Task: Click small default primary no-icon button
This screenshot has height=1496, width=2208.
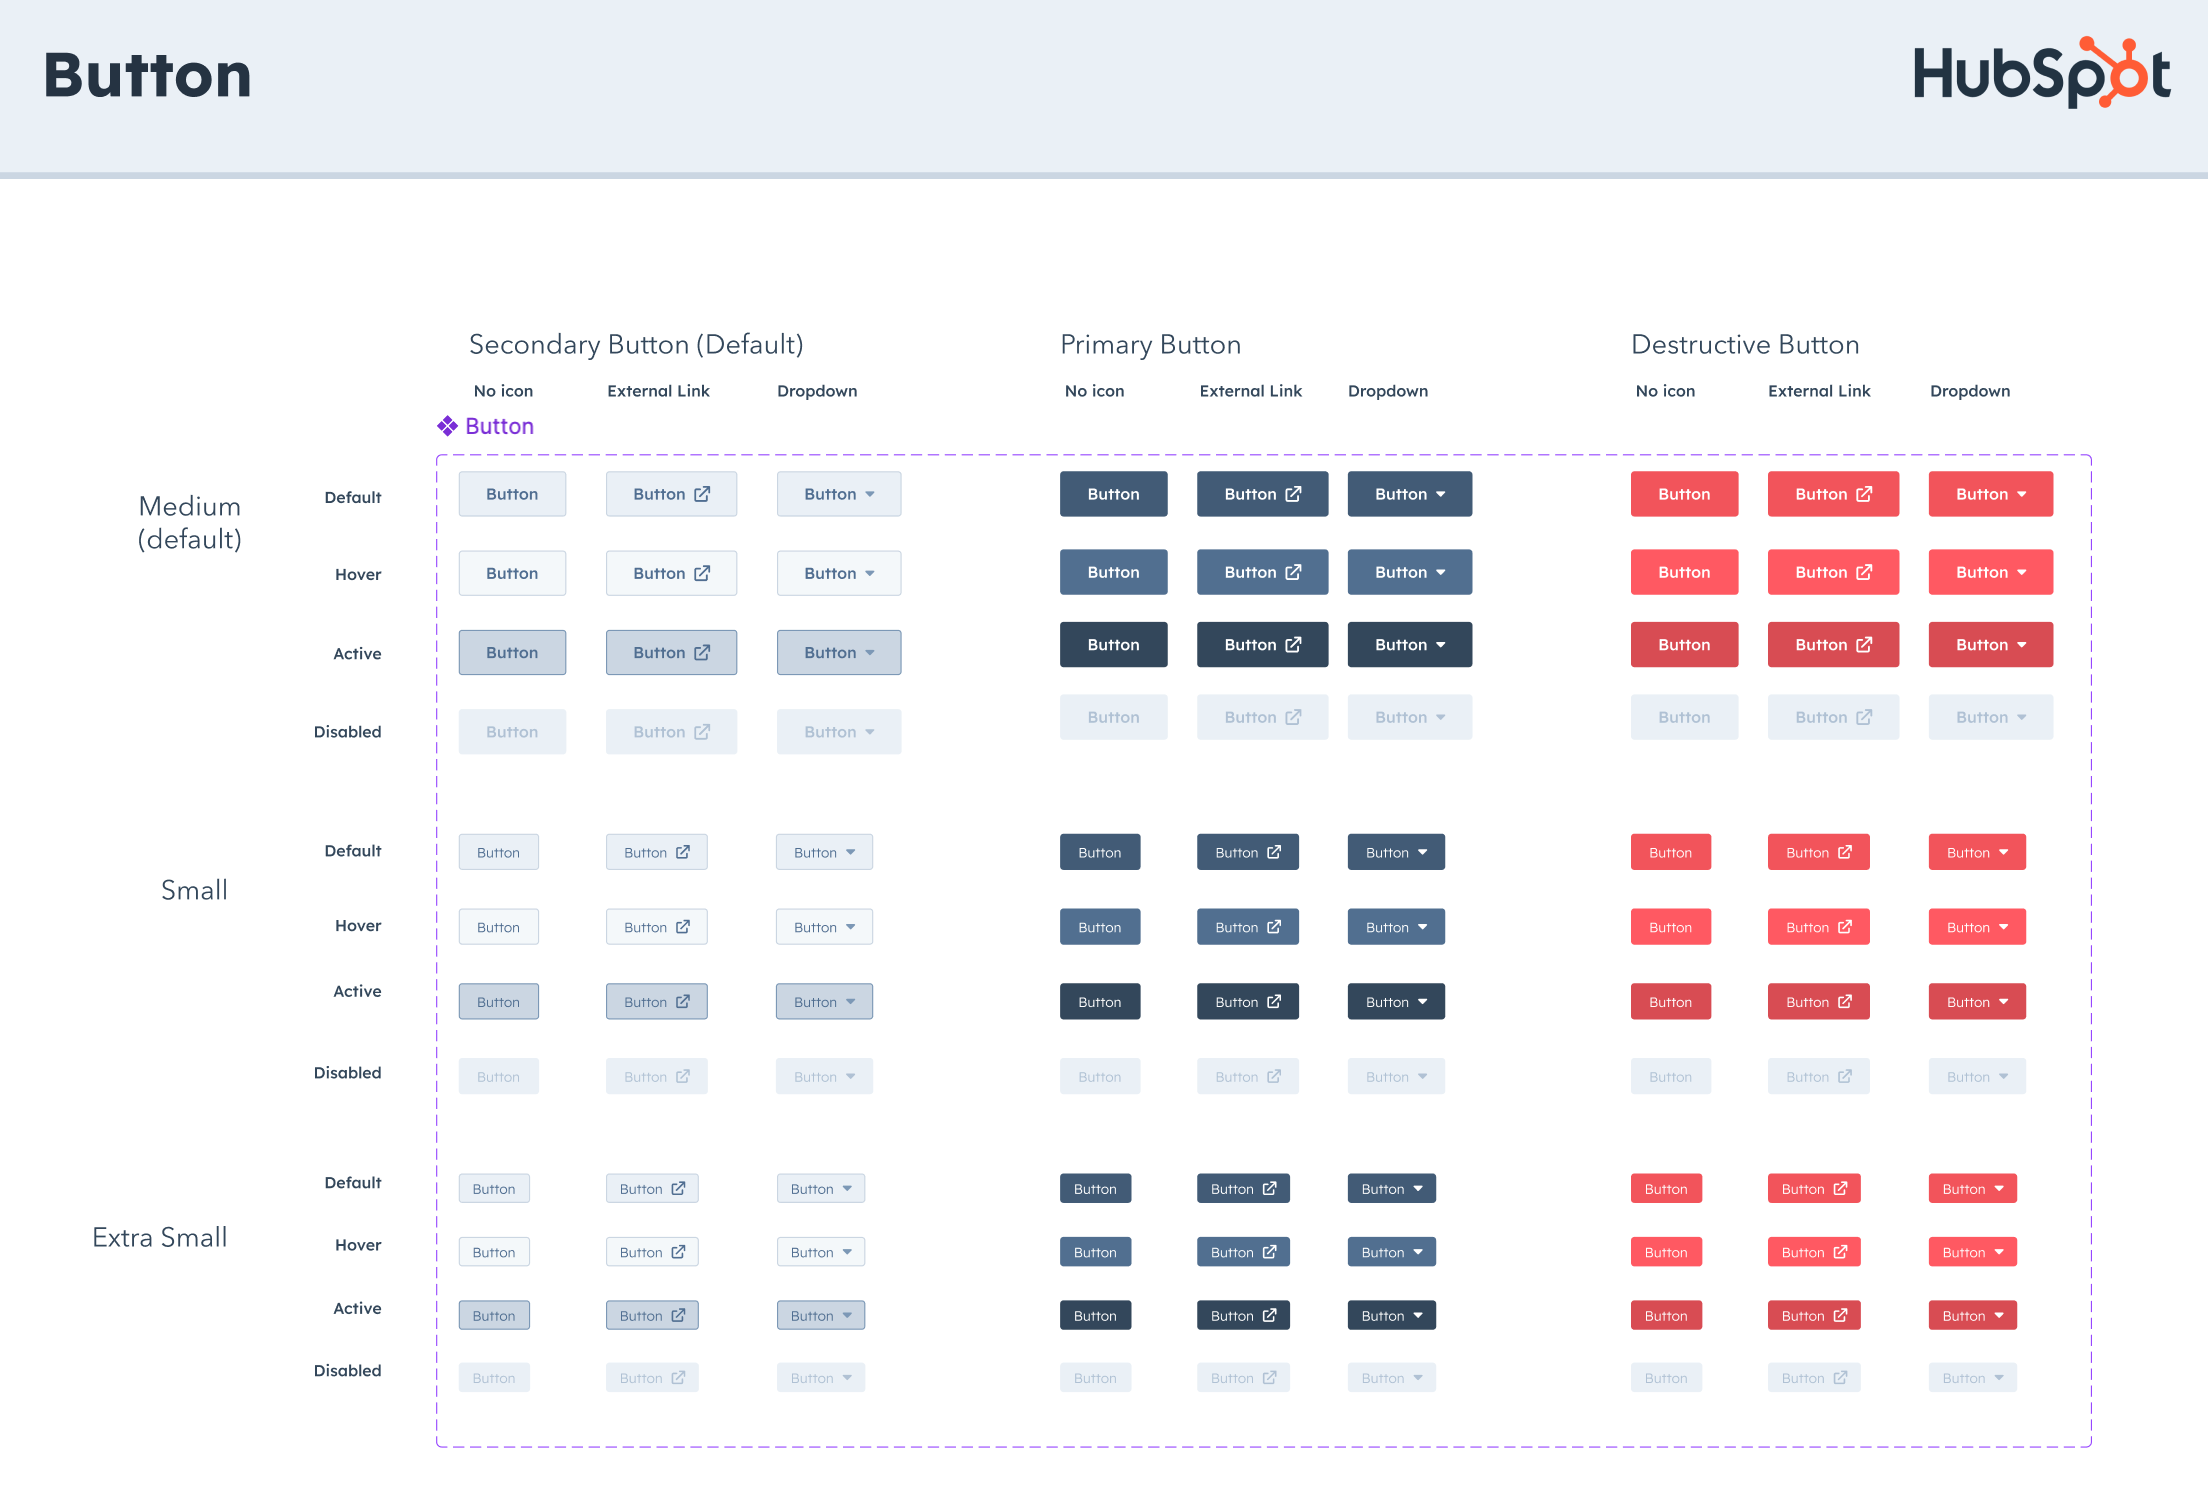Action: pyautogui.click(x=1100, y=852)
